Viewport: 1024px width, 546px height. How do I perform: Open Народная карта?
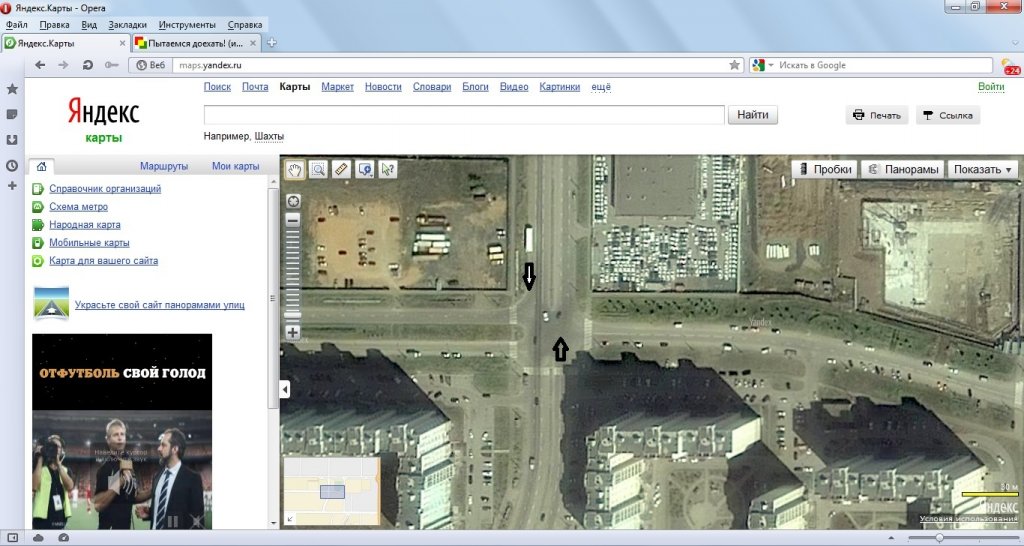(84, 225)
